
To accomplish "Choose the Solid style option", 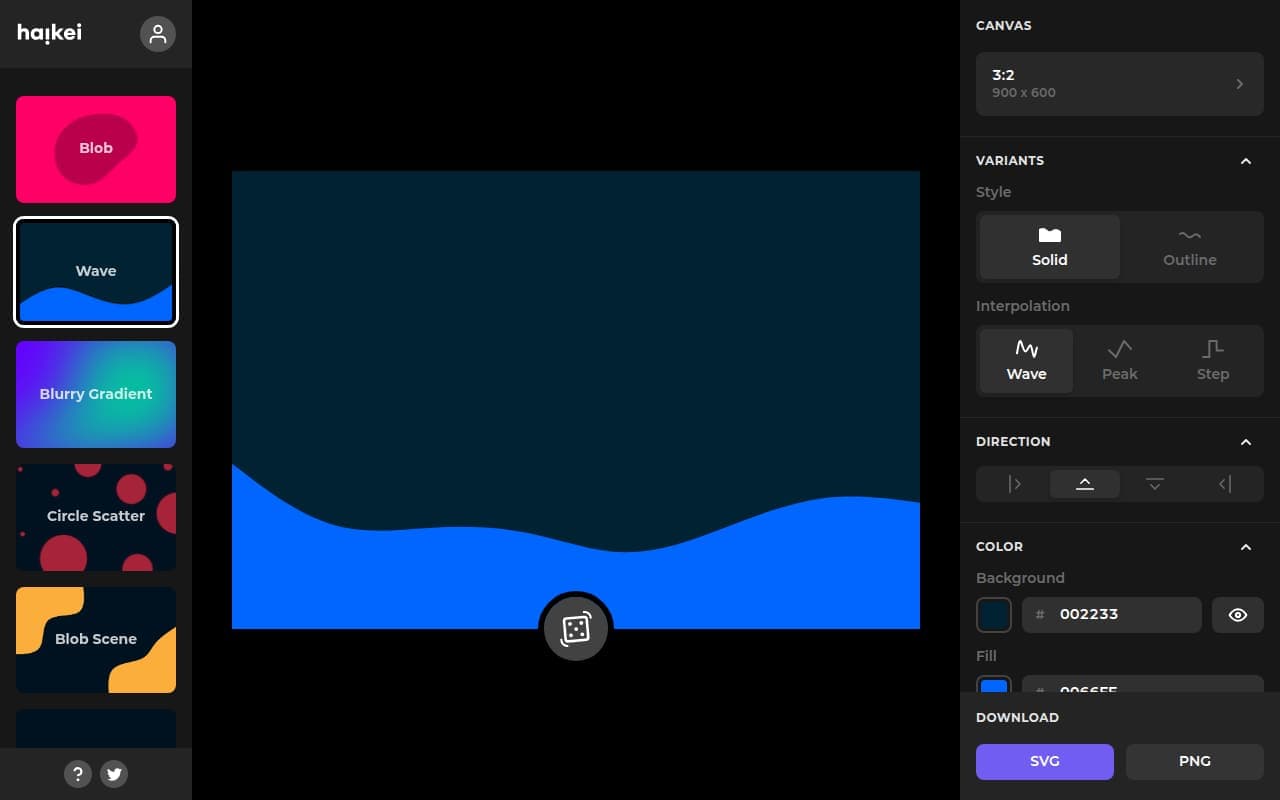I will tap(1050, 247).
